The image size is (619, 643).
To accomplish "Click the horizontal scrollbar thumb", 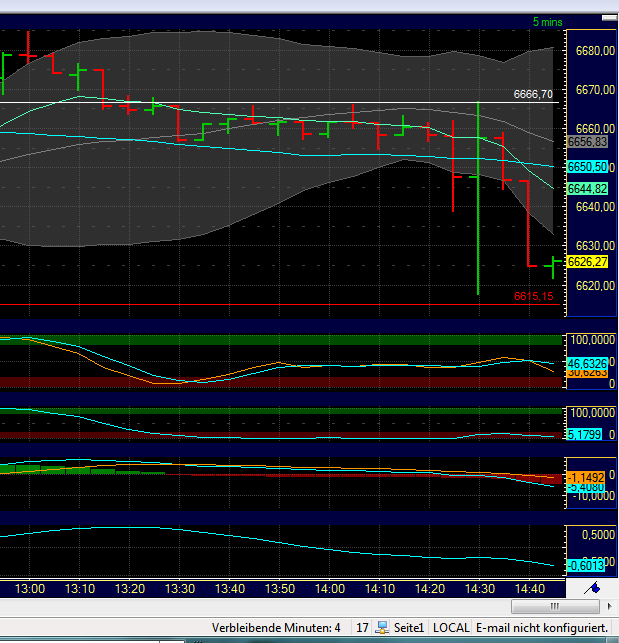I will coord(555,606).
